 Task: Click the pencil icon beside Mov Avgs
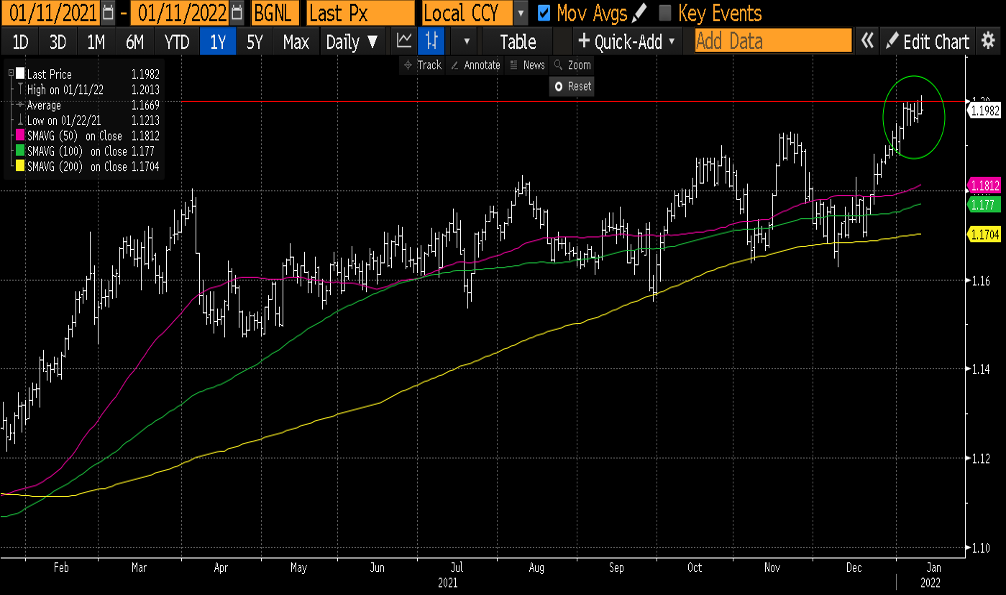[640, 13]
